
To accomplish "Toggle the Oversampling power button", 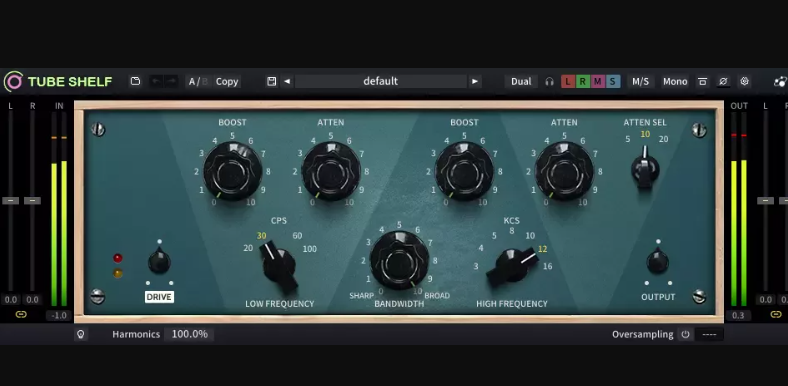I will (685, 334).
